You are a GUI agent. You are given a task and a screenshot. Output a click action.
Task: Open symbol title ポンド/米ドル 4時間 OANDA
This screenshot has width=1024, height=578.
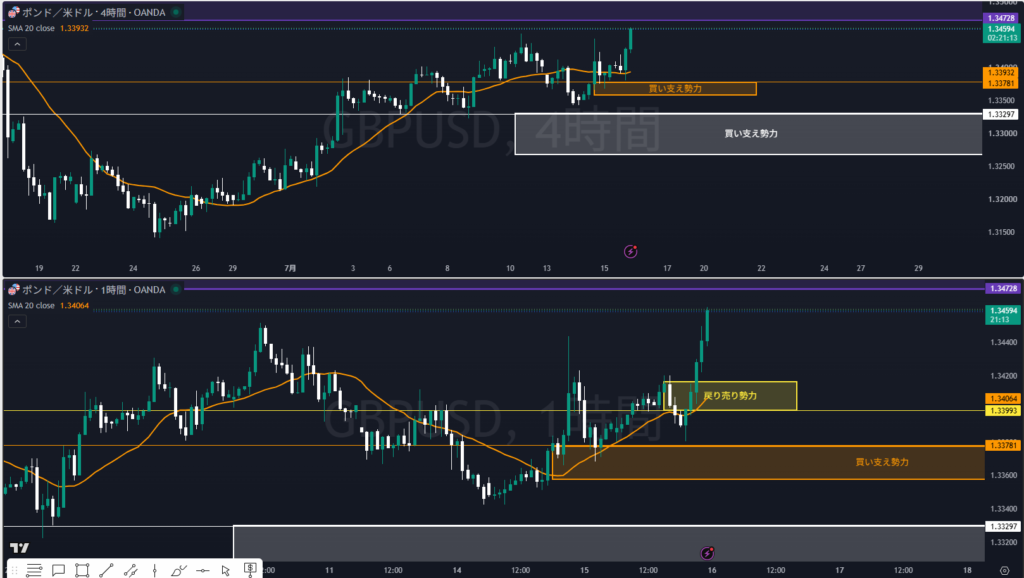click(93, 12)
